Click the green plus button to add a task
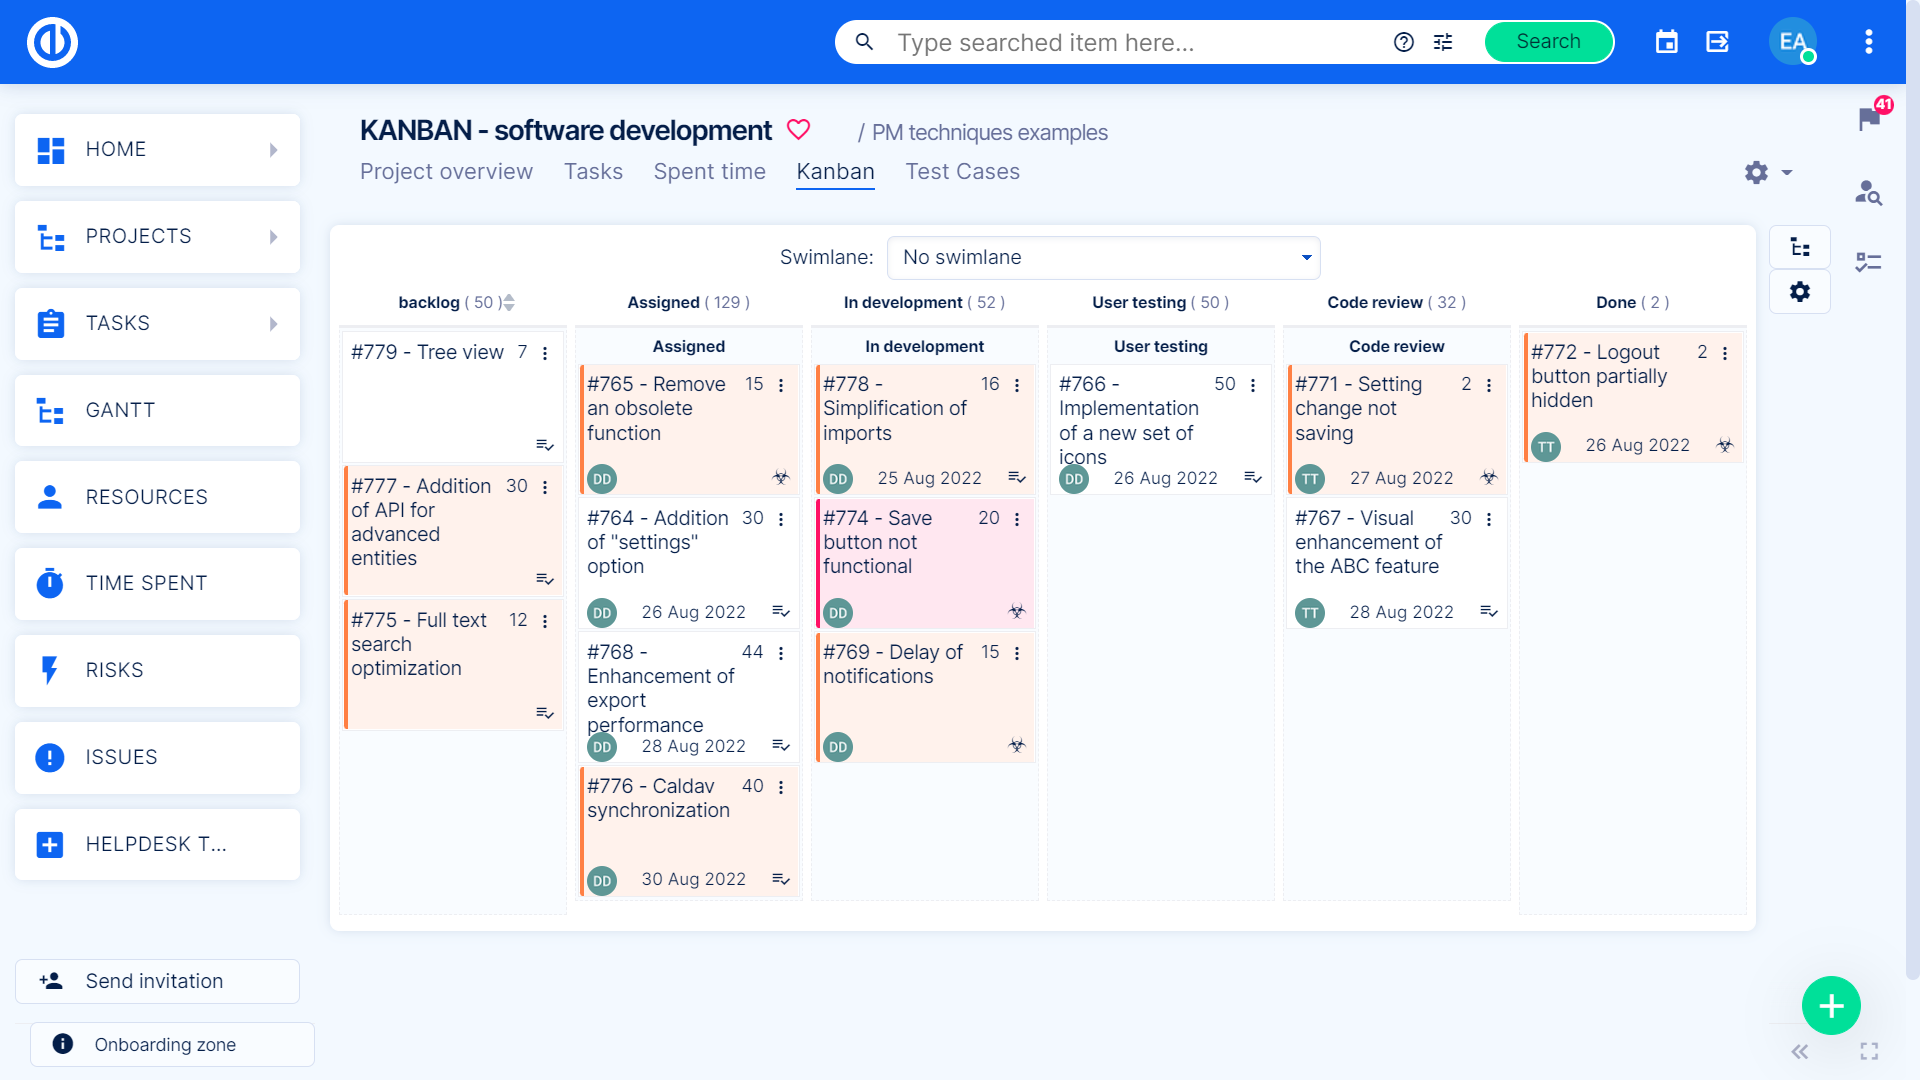 pyautogui.click(x=1831, y=1005)
